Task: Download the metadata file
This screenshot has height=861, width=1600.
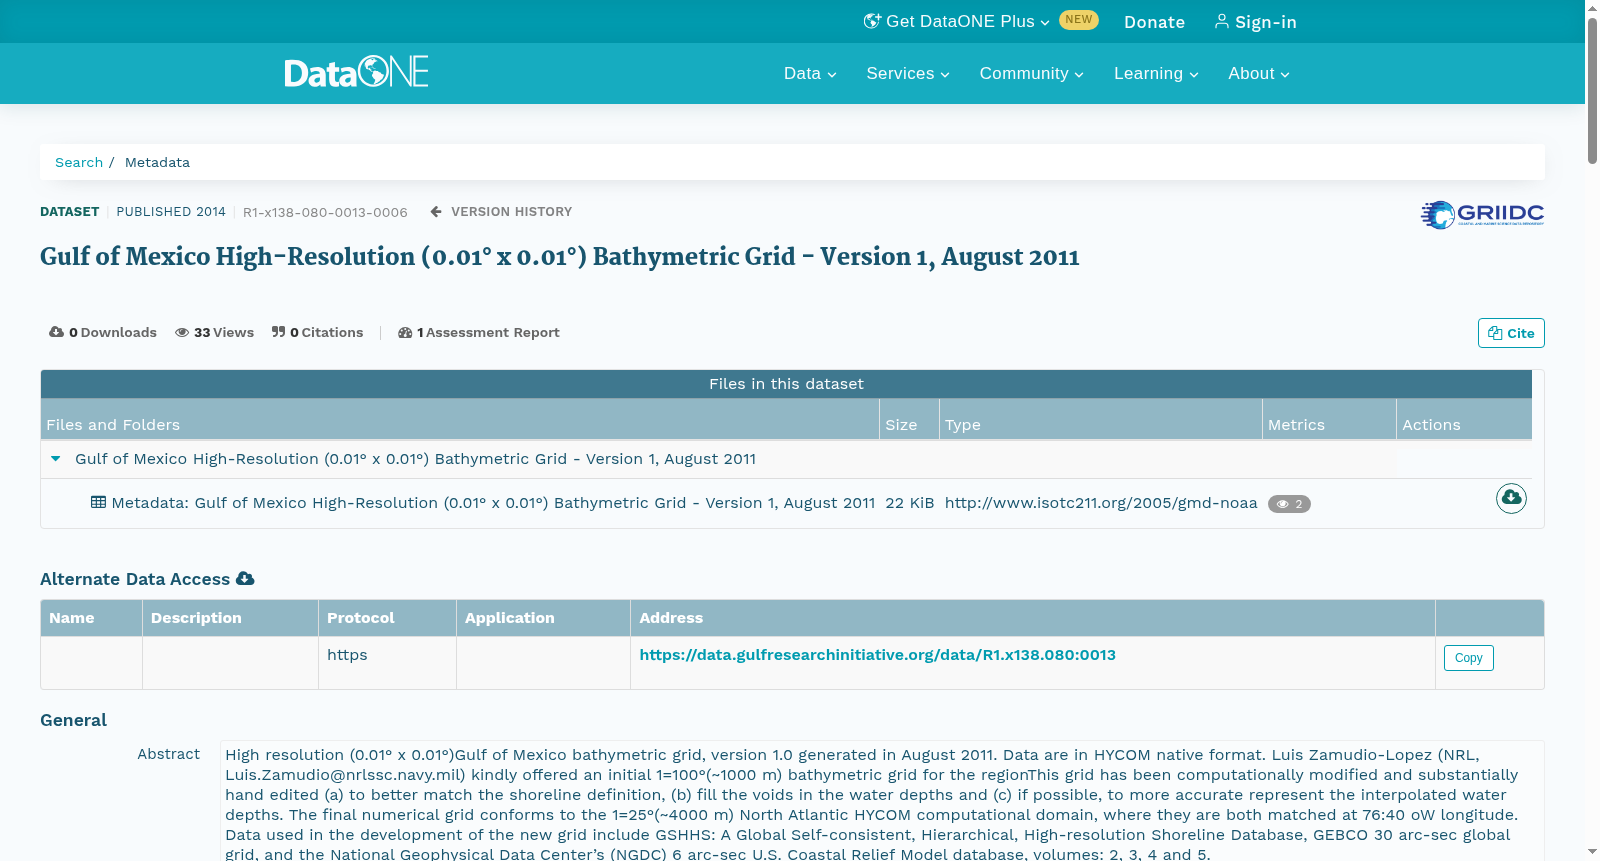Action: [x=1511, y=498]
